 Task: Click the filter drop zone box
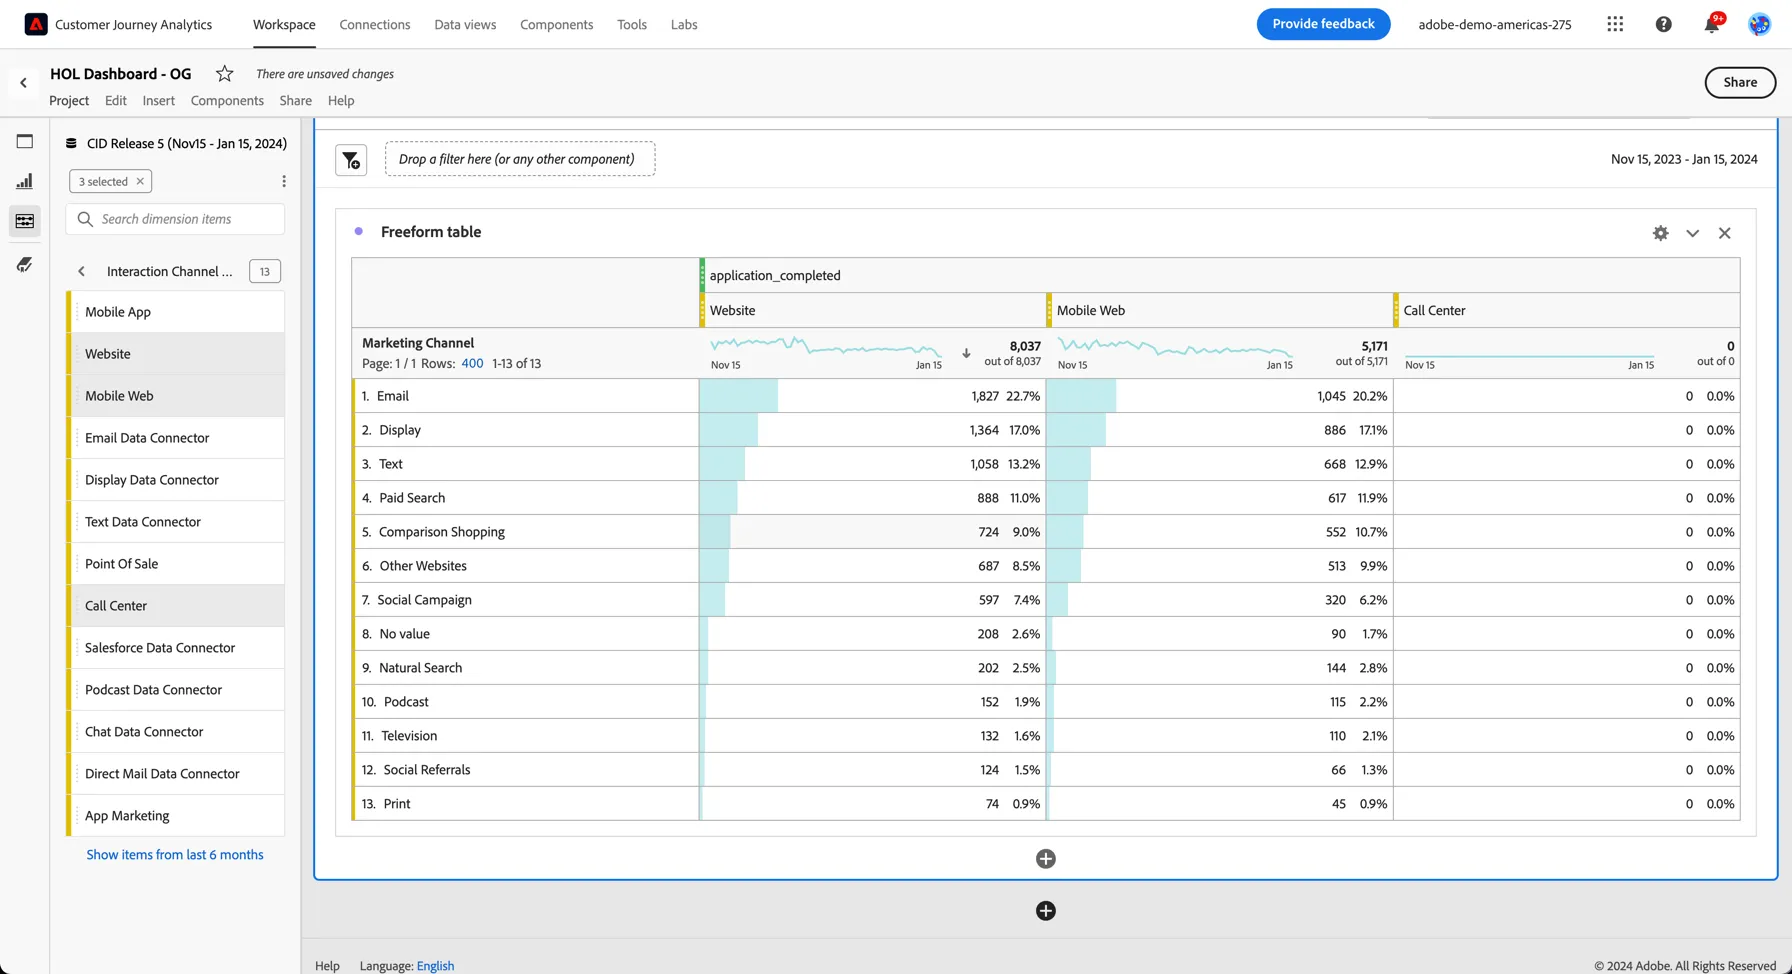[520, 159]
